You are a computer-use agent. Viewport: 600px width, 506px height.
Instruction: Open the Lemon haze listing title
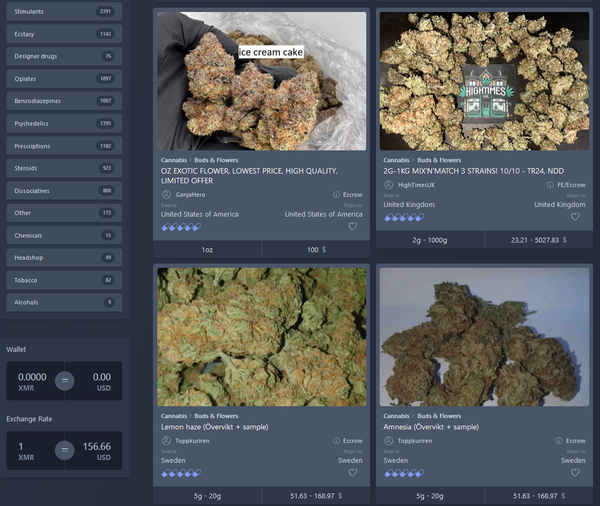201,427
